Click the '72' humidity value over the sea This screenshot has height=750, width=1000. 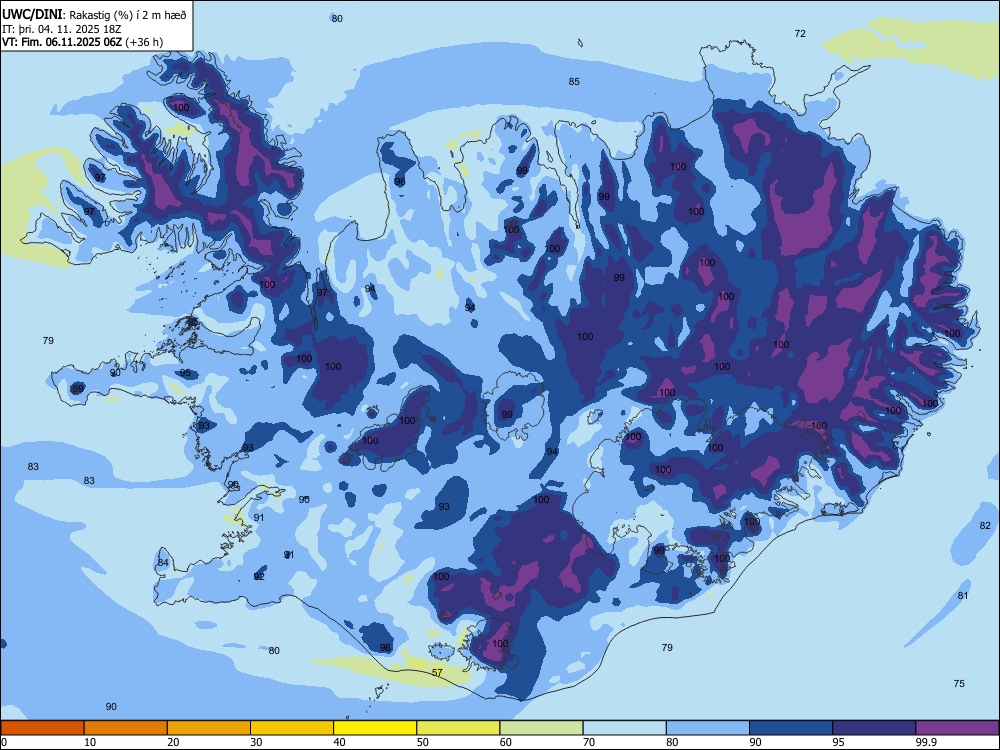pos(800,34)
